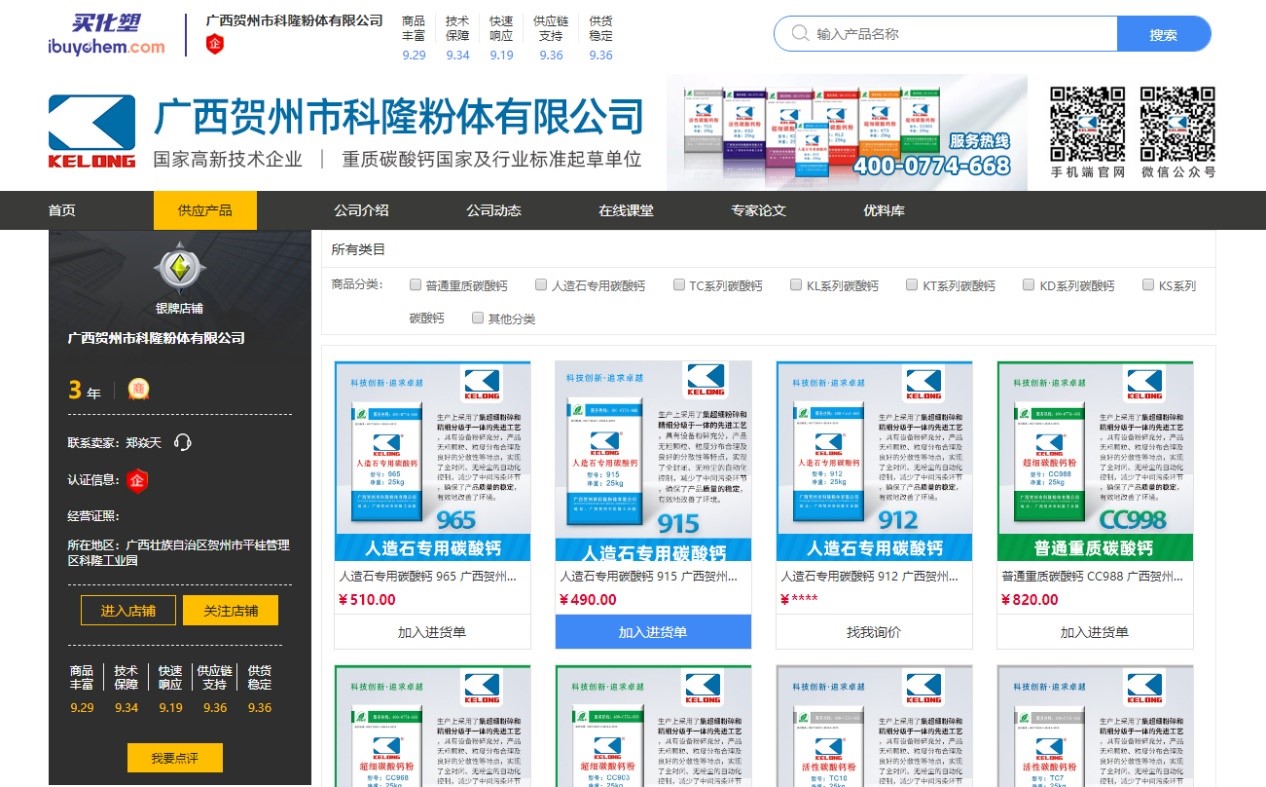Click the gold integrity medal beside 3年
Screen dimensions: 1266x787
tap(139, 389)
